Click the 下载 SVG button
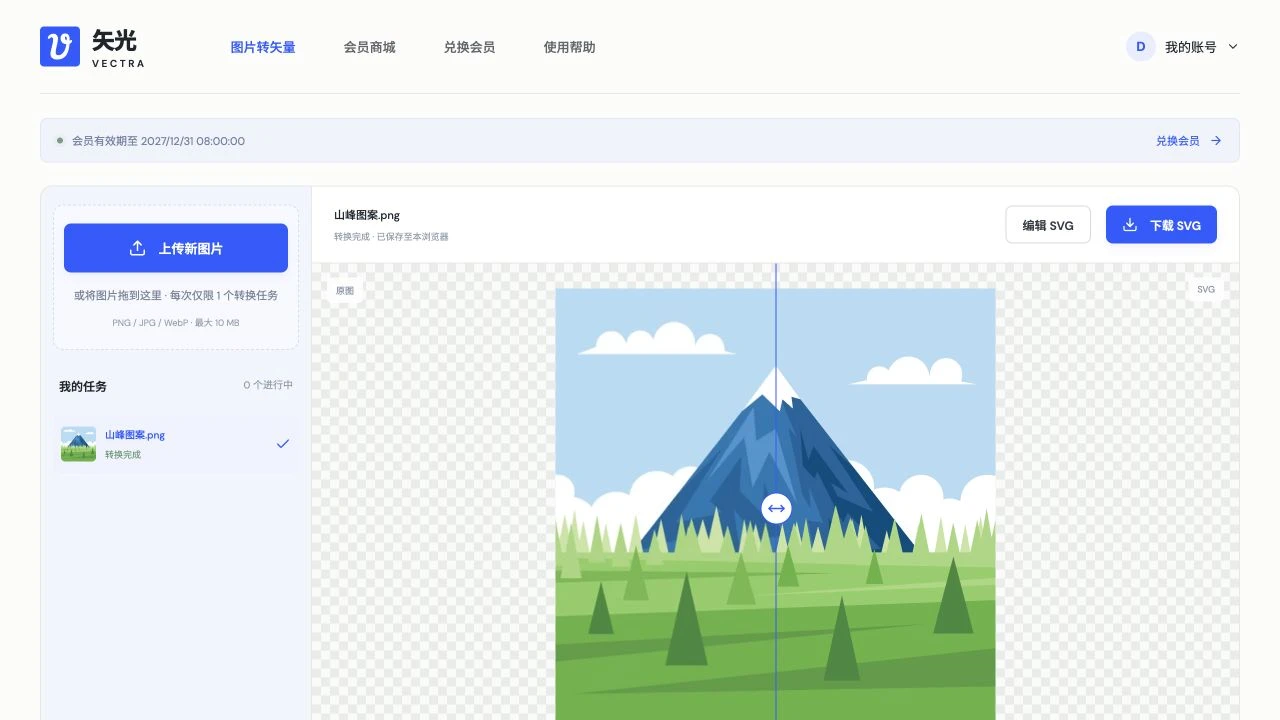Viewport: 1280px width, 720px height. coord(1161,225)
